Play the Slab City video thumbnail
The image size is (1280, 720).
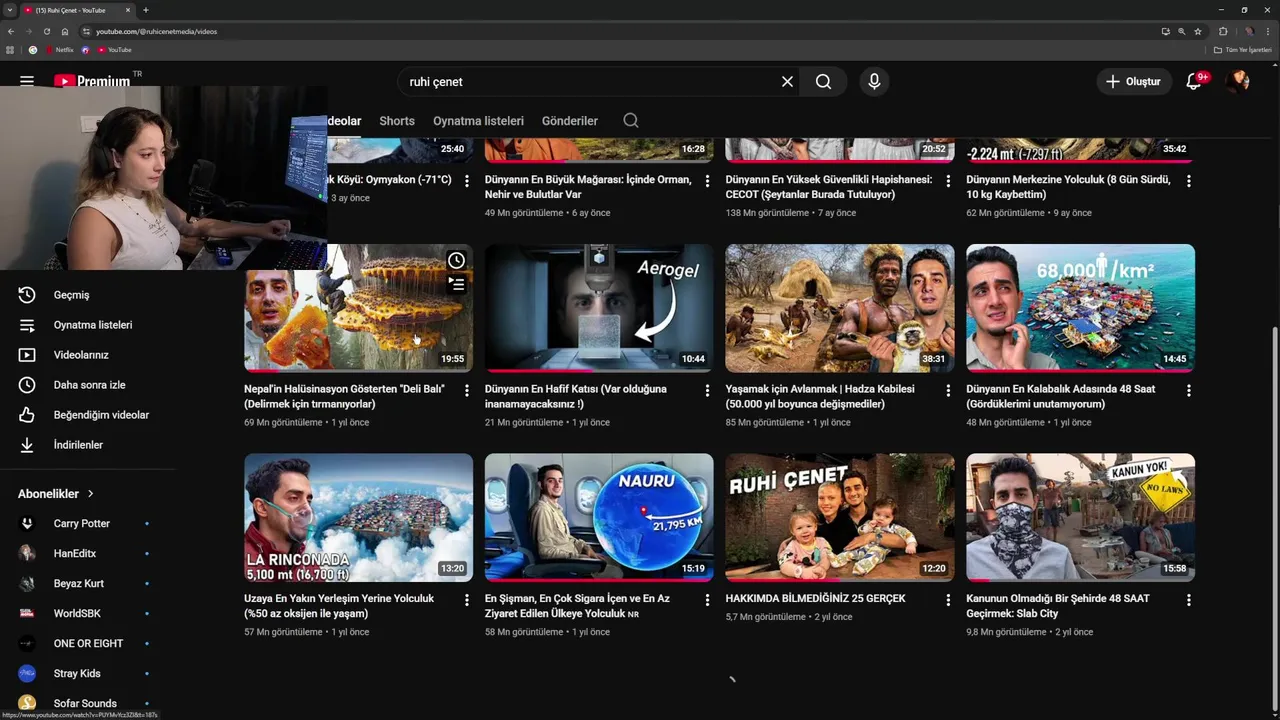point(1080,517)
